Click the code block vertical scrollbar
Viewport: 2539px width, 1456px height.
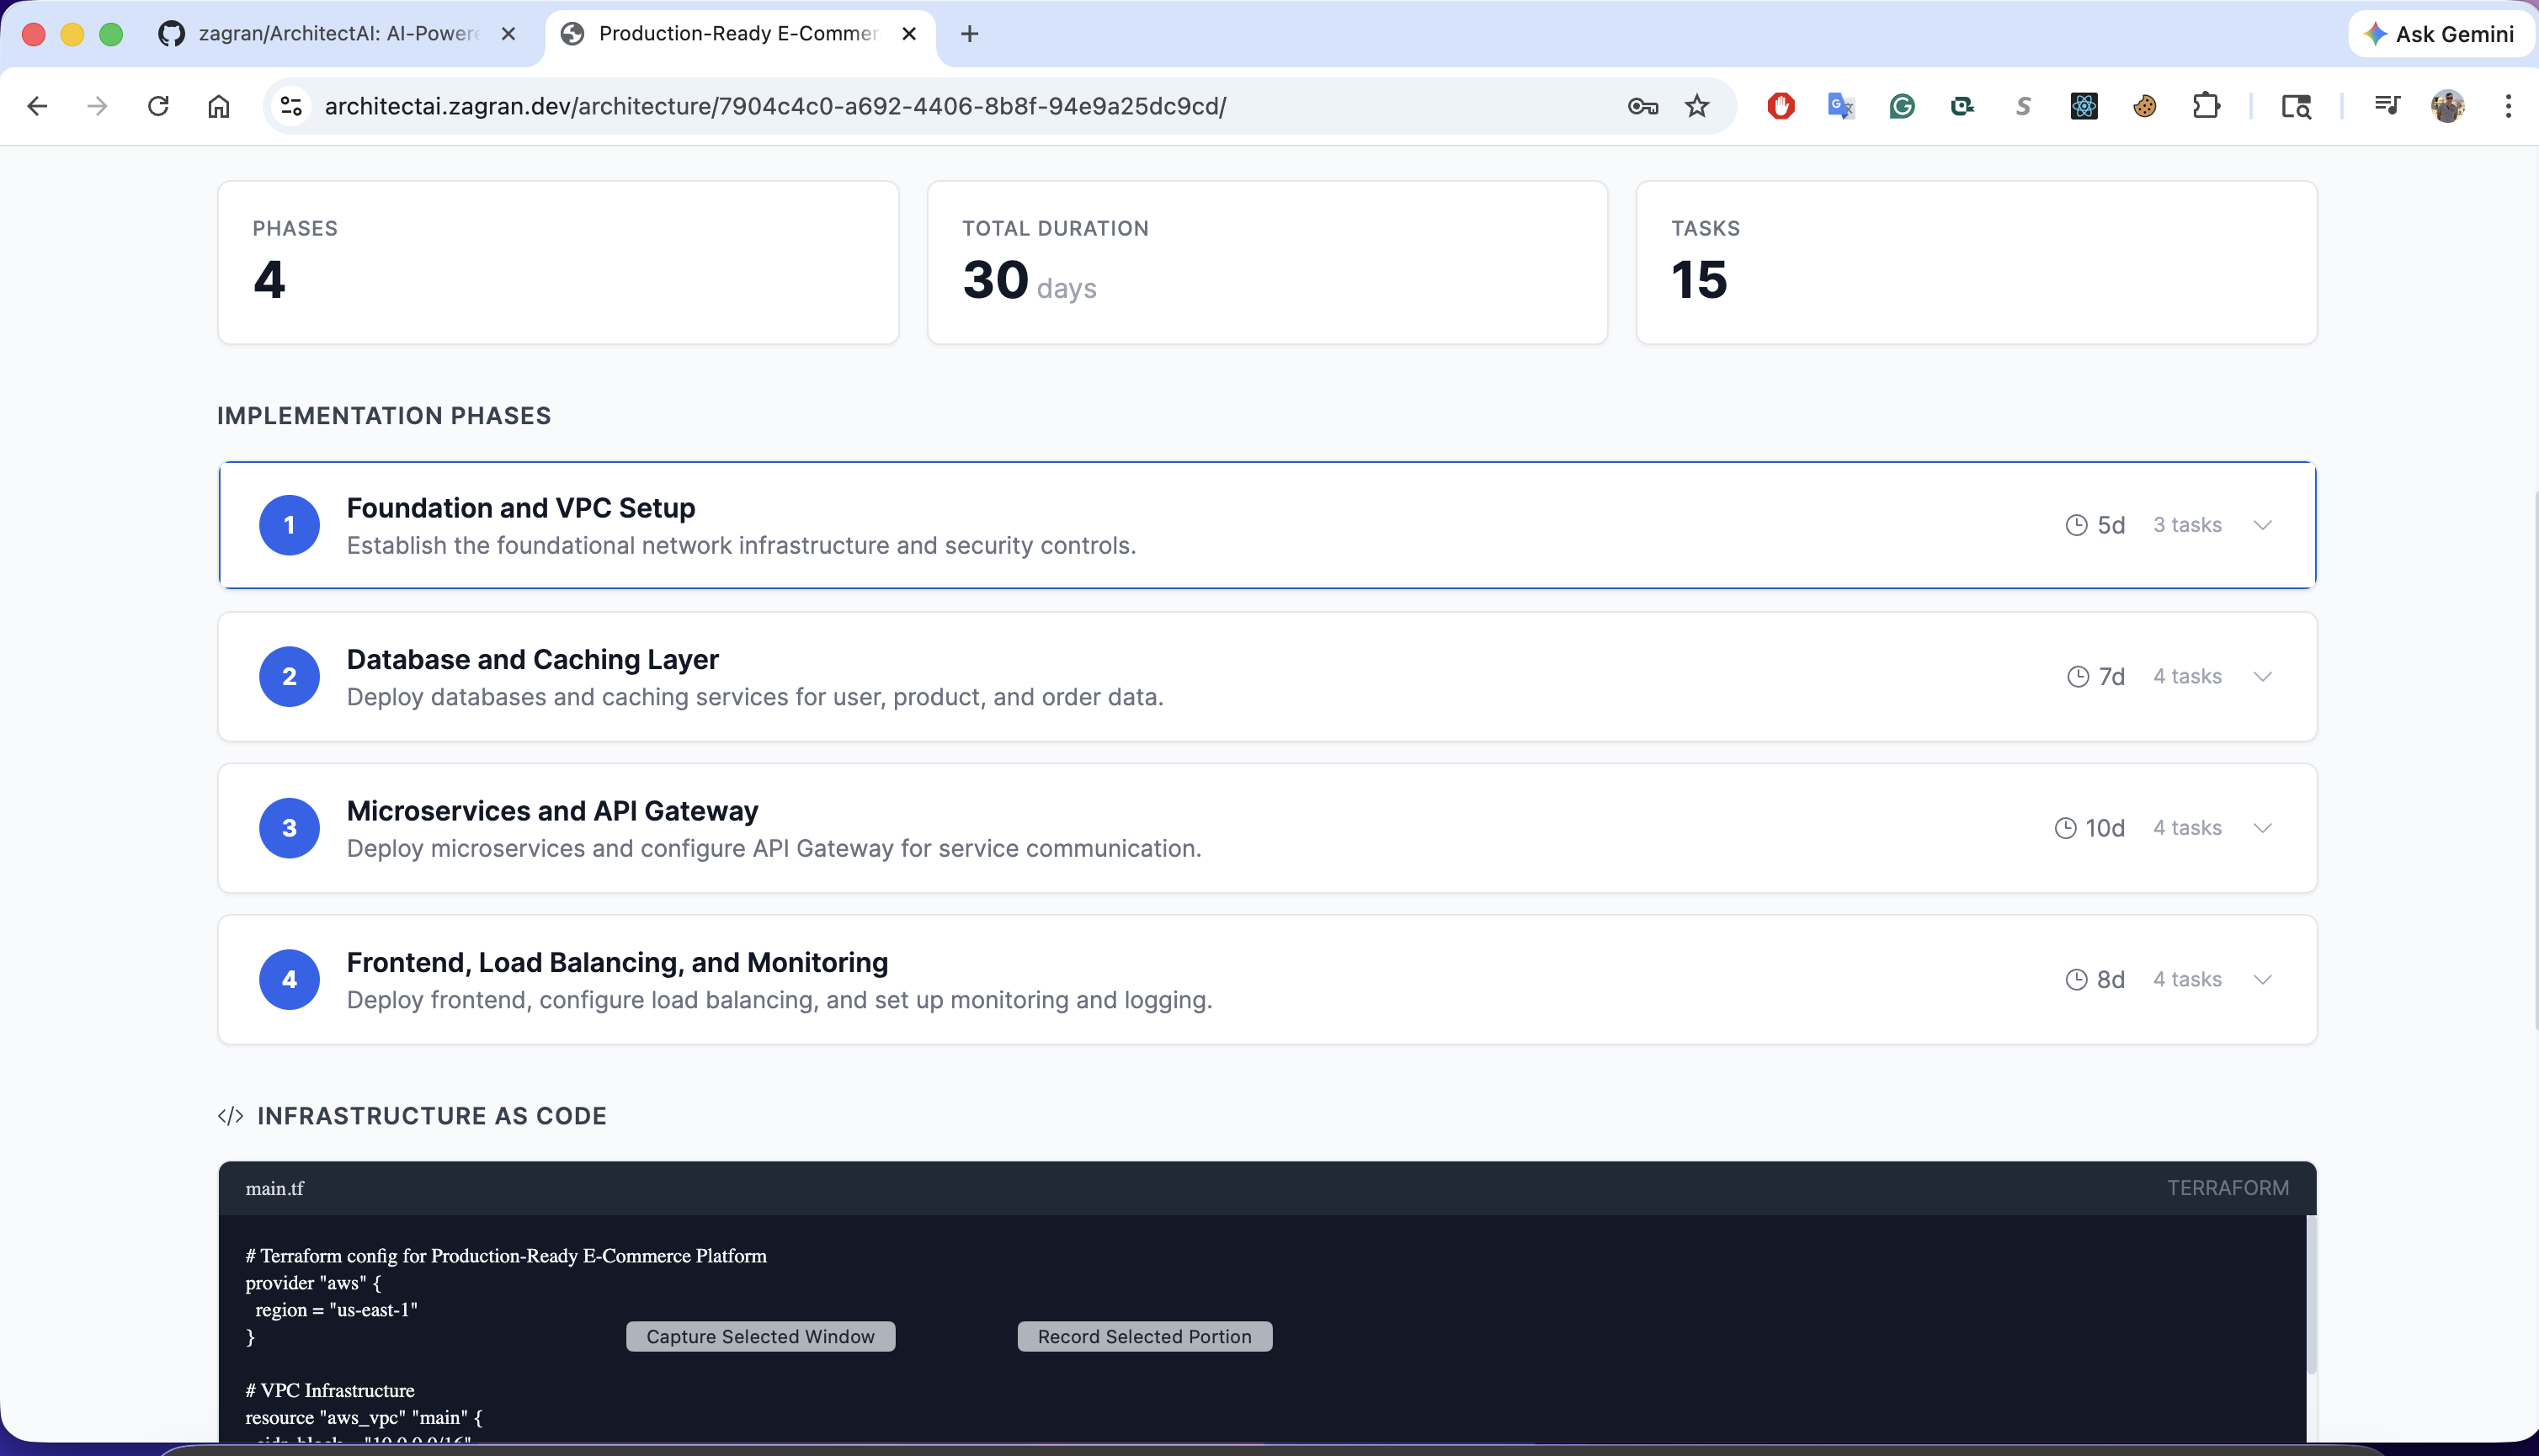click(x=2311, y=1294)
